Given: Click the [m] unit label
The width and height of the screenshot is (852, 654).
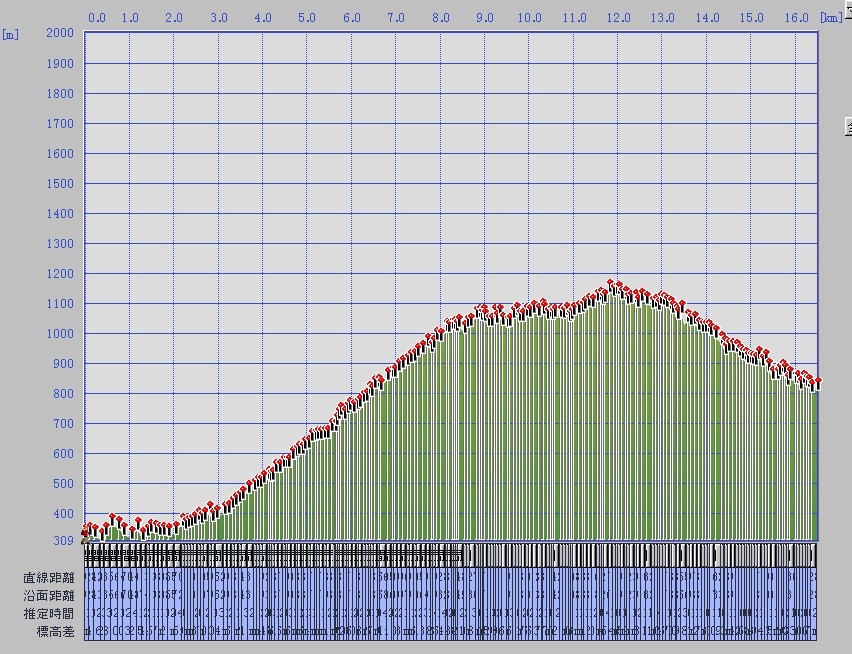Looking at the screenshot, I should tap(10, 34).
